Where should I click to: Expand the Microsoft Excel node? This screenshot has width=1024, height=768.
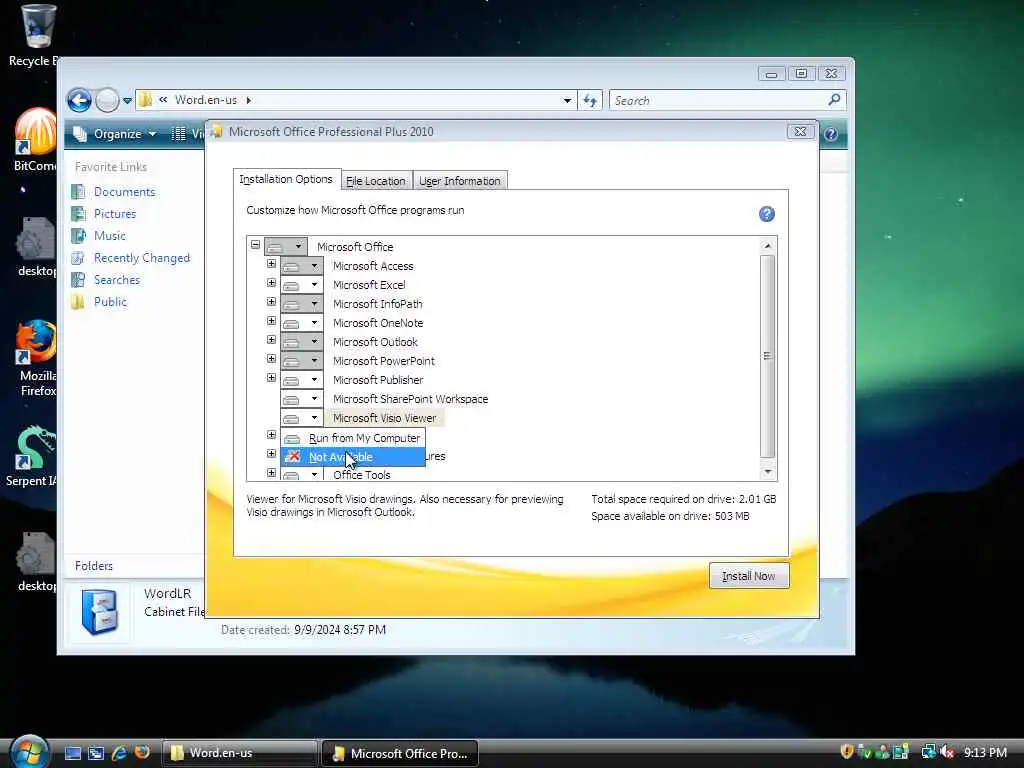click(272, 283)
